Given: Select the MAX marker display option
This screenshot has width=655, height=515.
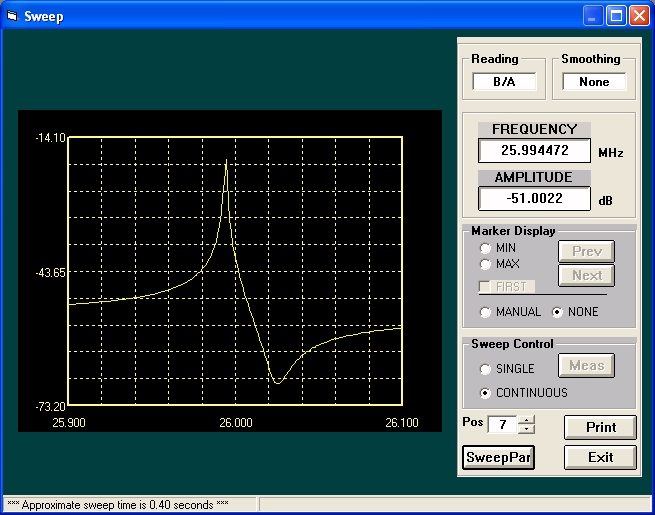Looking at the screenshot, I should [486, 265].
